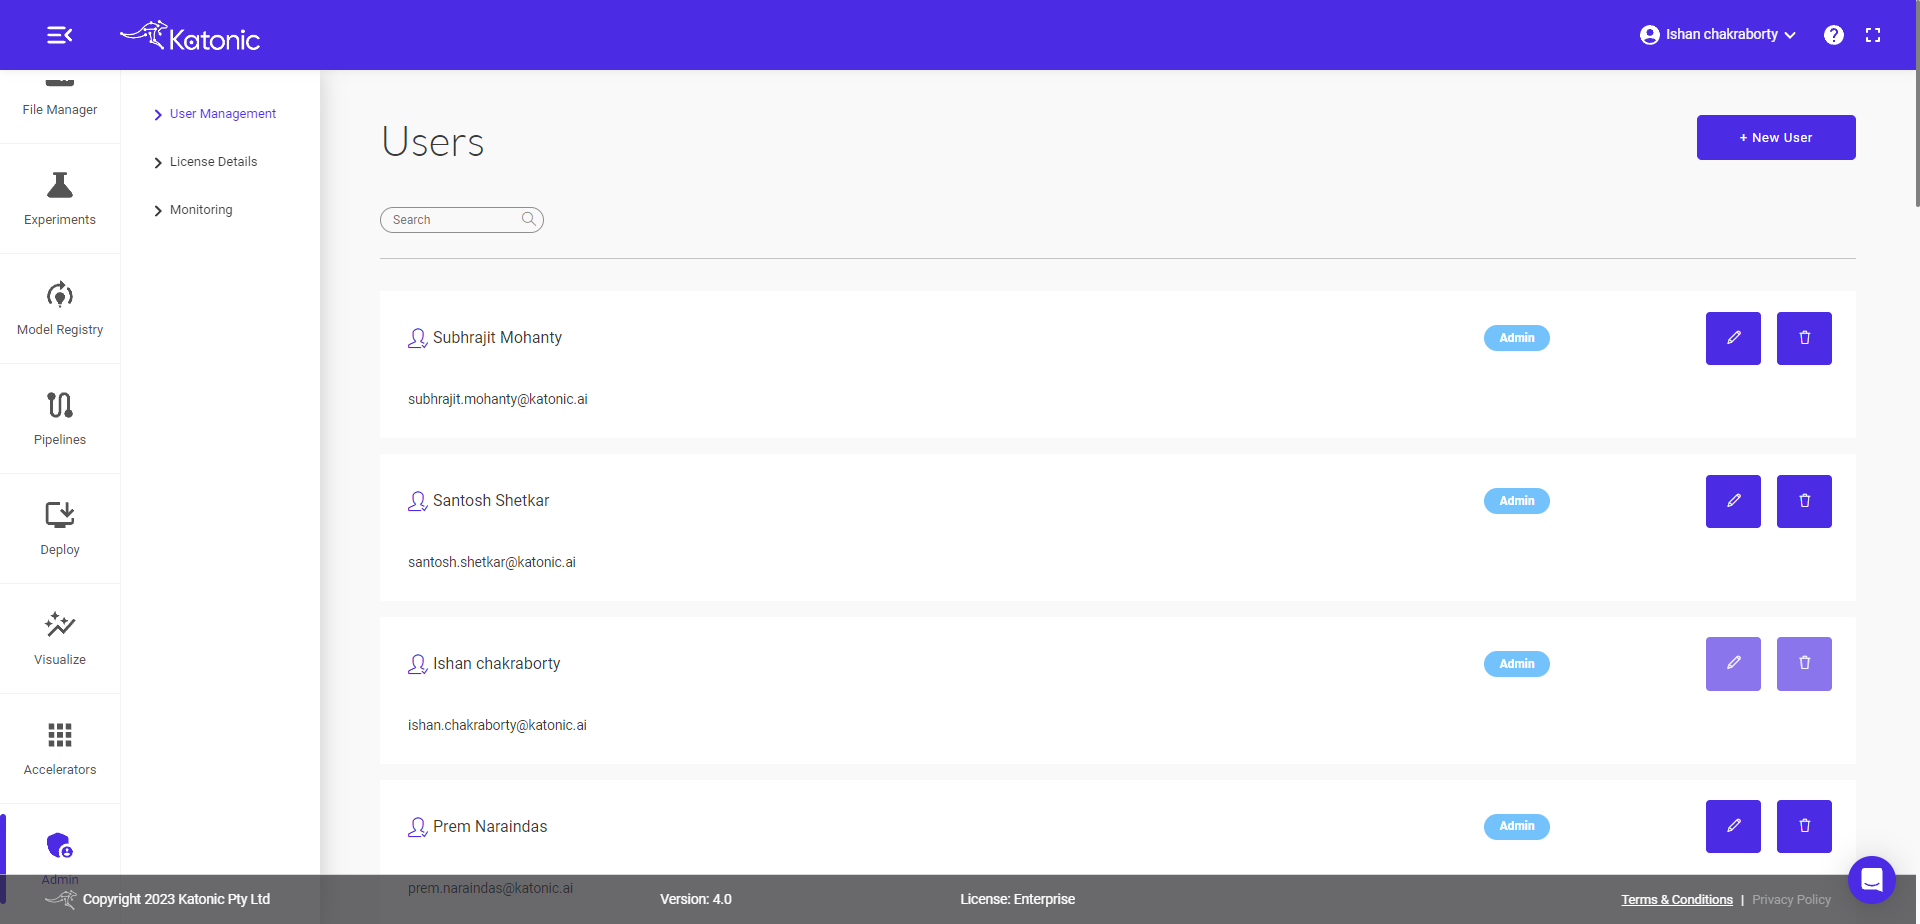Toggle fullscreen mode icon

(1873, 35)
